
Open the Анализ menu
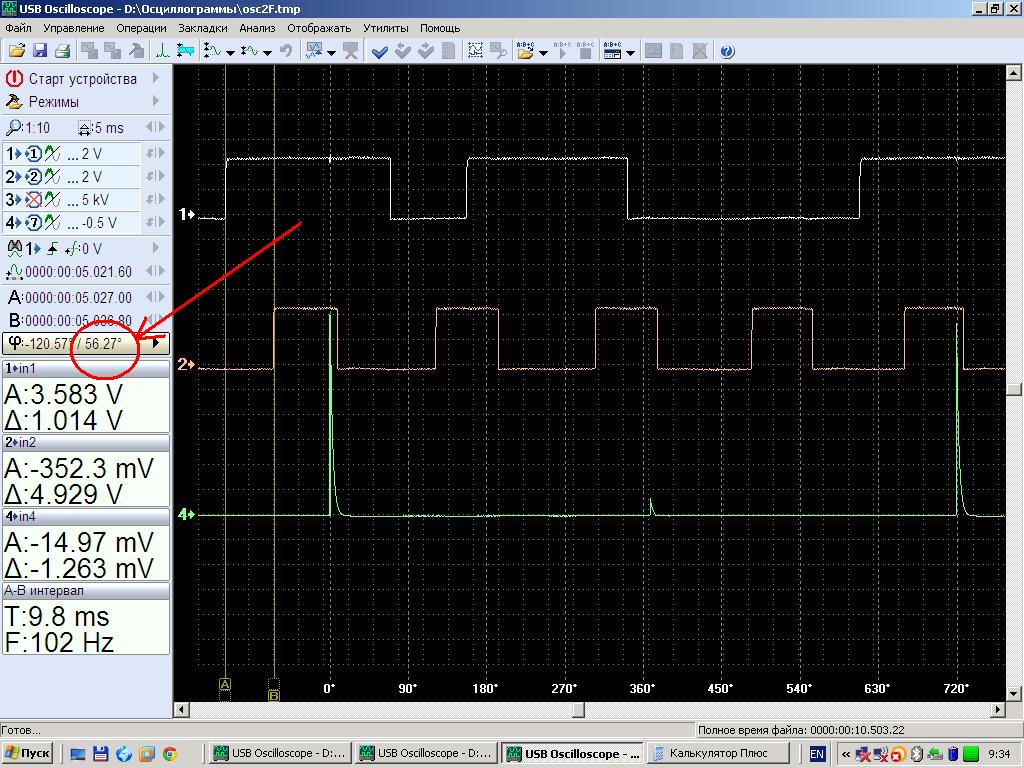pos(257,28)
